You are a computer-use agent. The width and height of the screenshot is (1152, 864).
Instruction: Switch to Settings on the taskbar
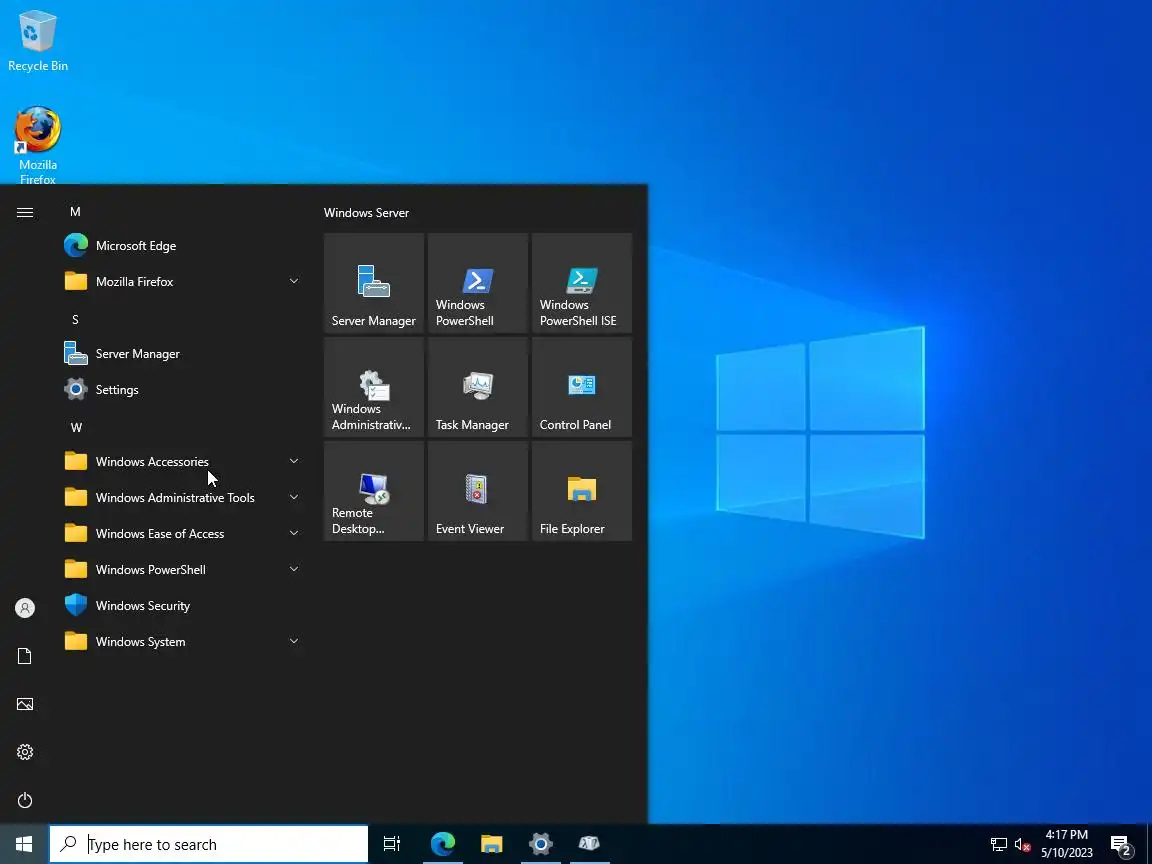coord(540,844)
